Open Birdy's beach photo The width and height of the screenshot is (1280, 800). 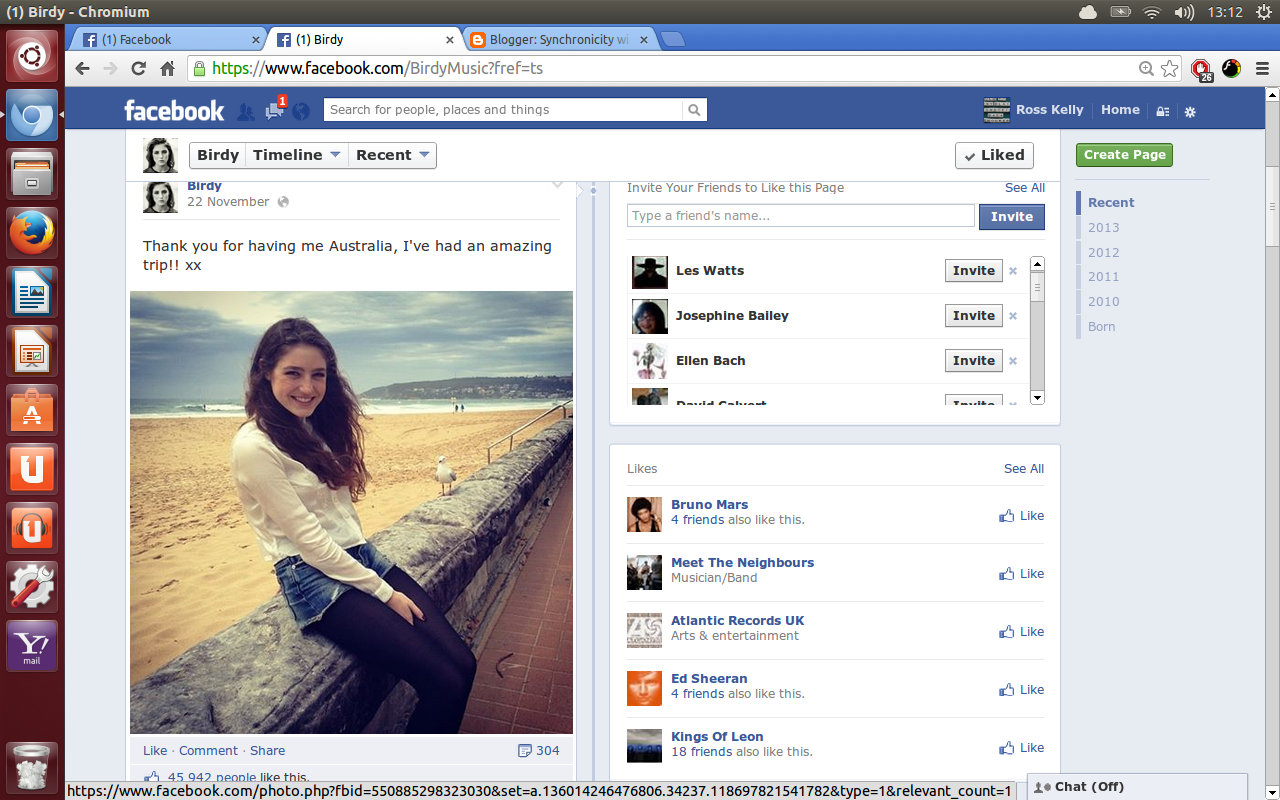pyautogui.click(x=351, y=513)
